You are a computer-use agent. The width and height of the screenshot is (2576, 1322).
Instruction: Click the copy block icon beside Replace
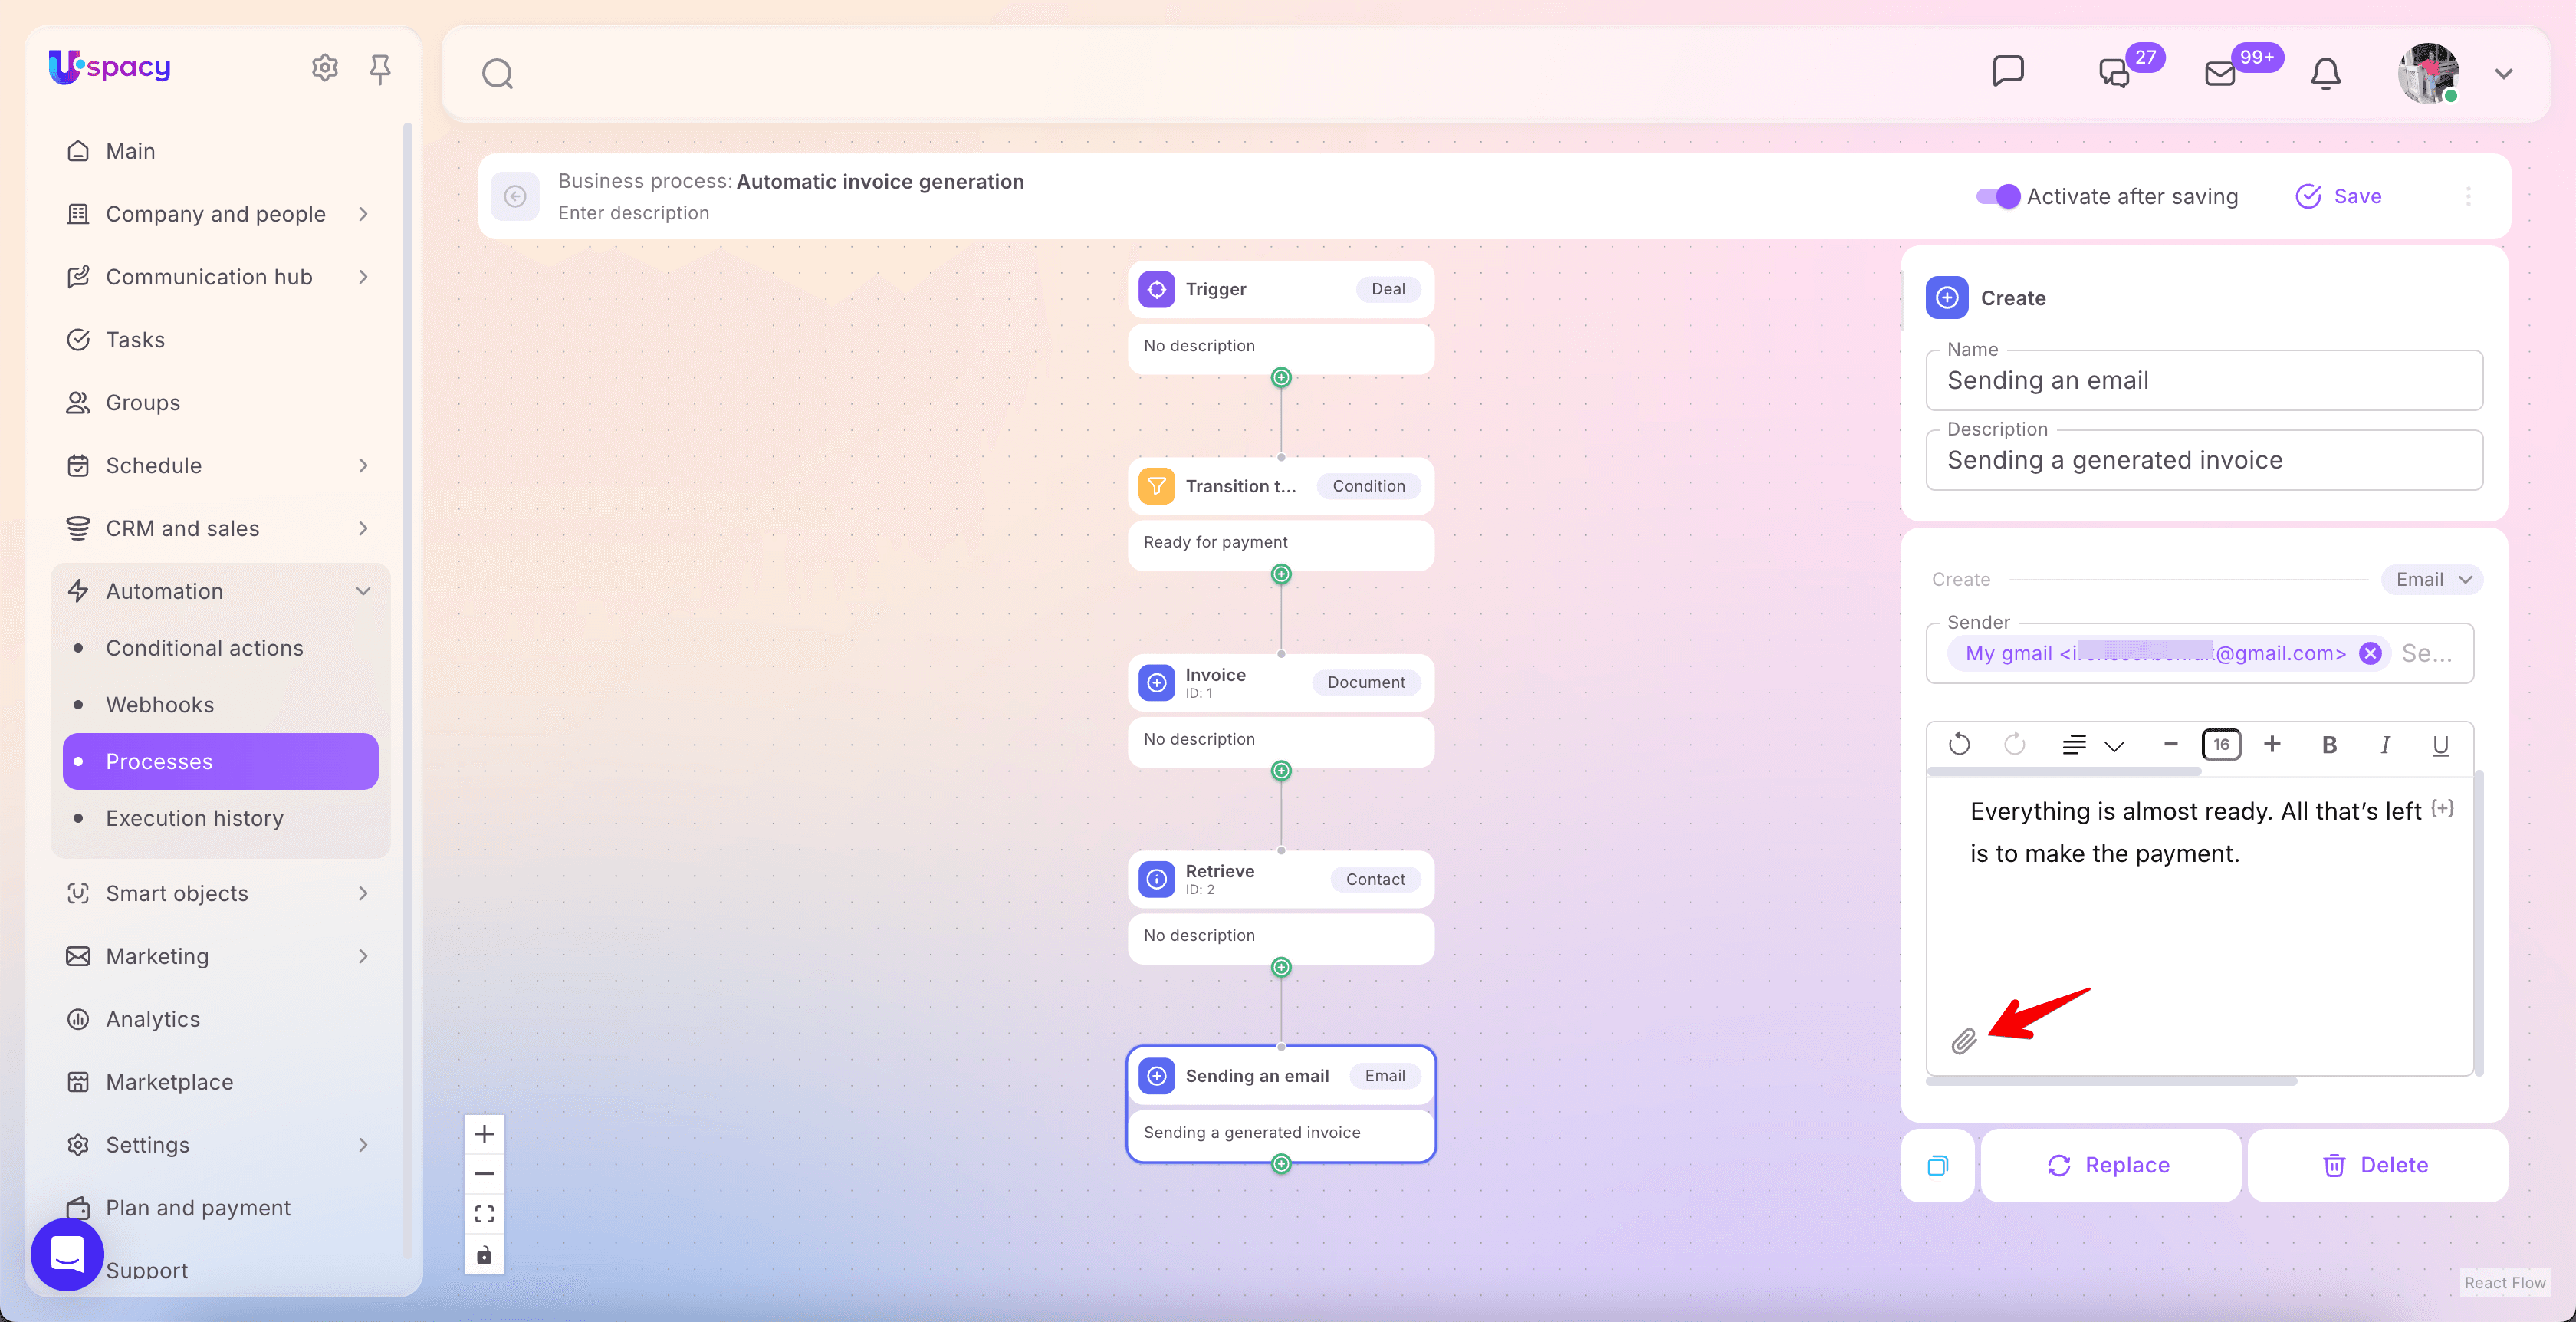(x=1938, y=1165)
